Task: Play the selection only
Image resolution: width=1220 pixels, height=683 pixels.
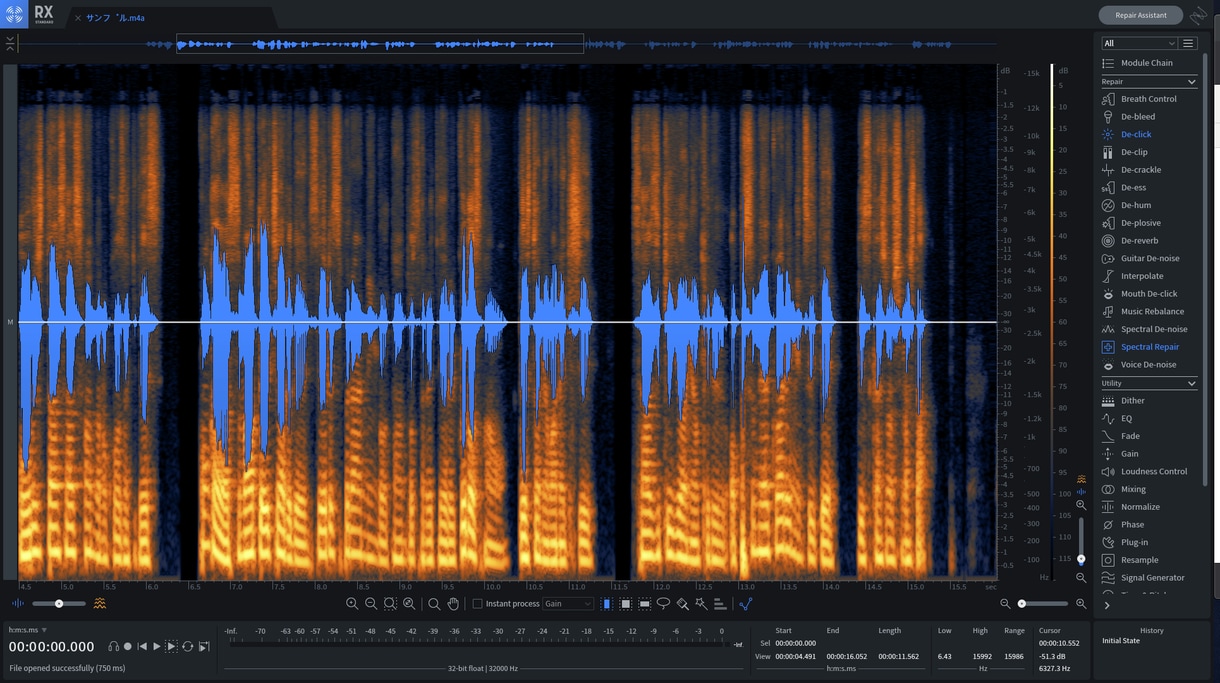Action: (x=171, y=647)
